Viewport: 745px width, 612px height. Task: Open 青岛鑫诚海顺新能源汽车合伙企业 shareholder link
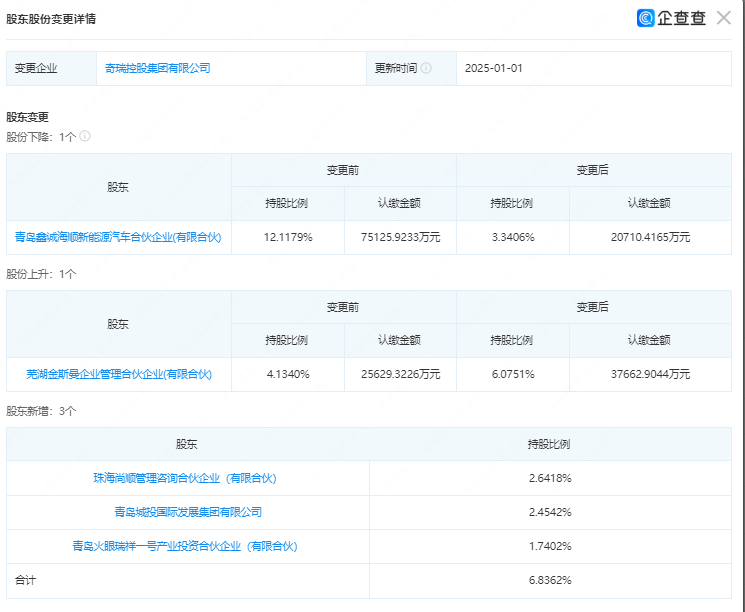tap(118, 237)
